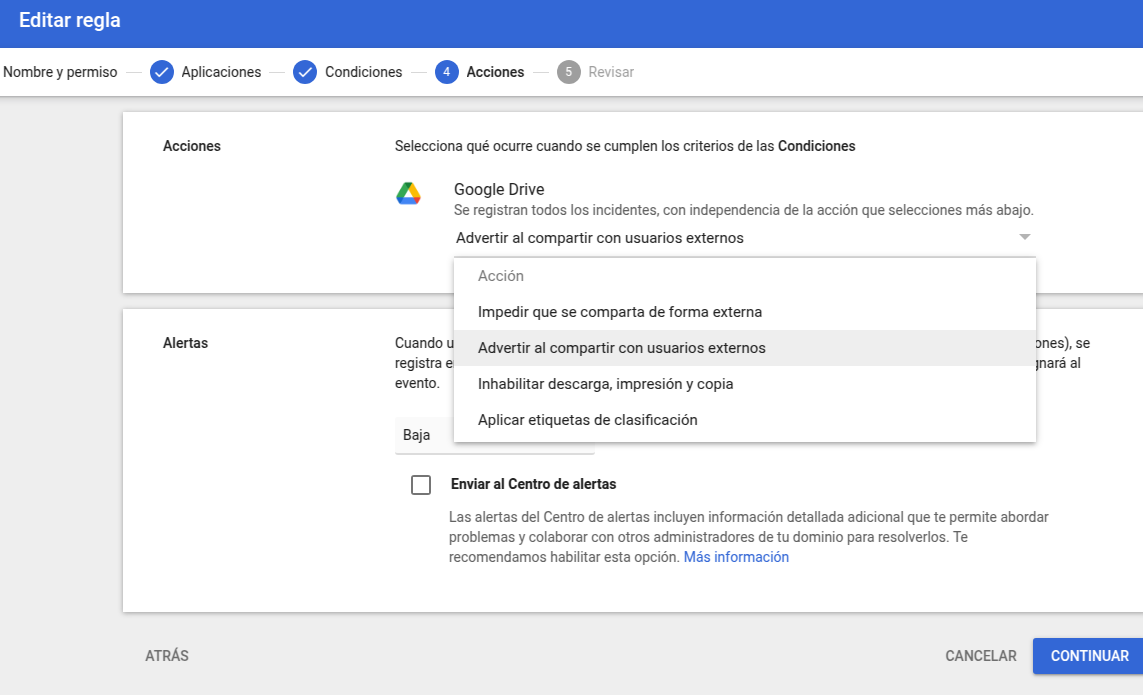Go back with the ATRÁS button
Screen dimensions: 1143x695
(167, 656)
